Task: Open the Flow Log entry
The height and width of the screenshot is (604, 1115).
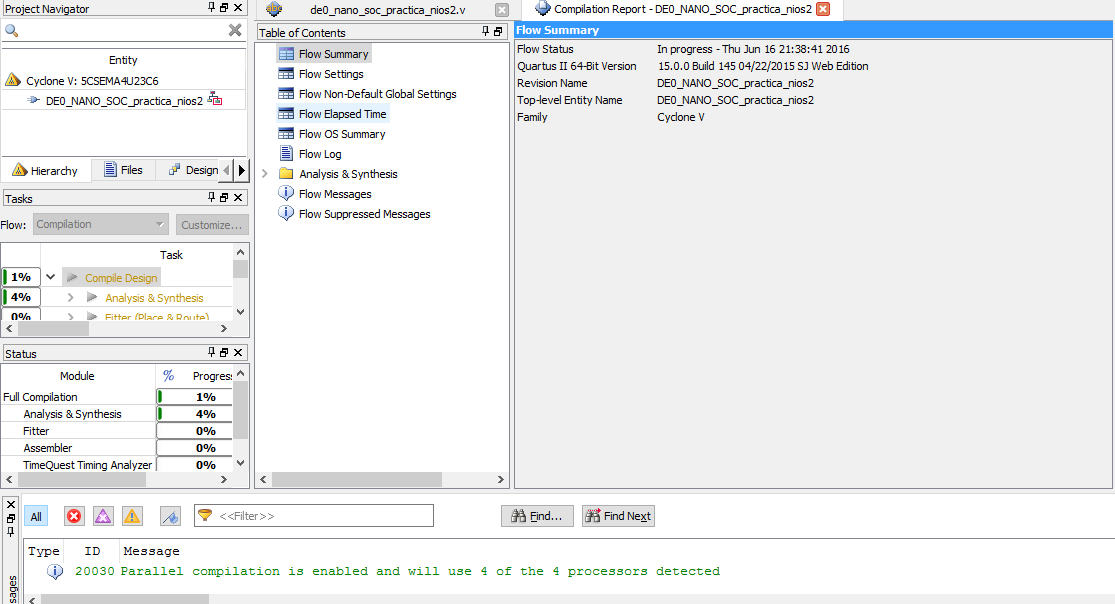Action: (x=319, y=154)
